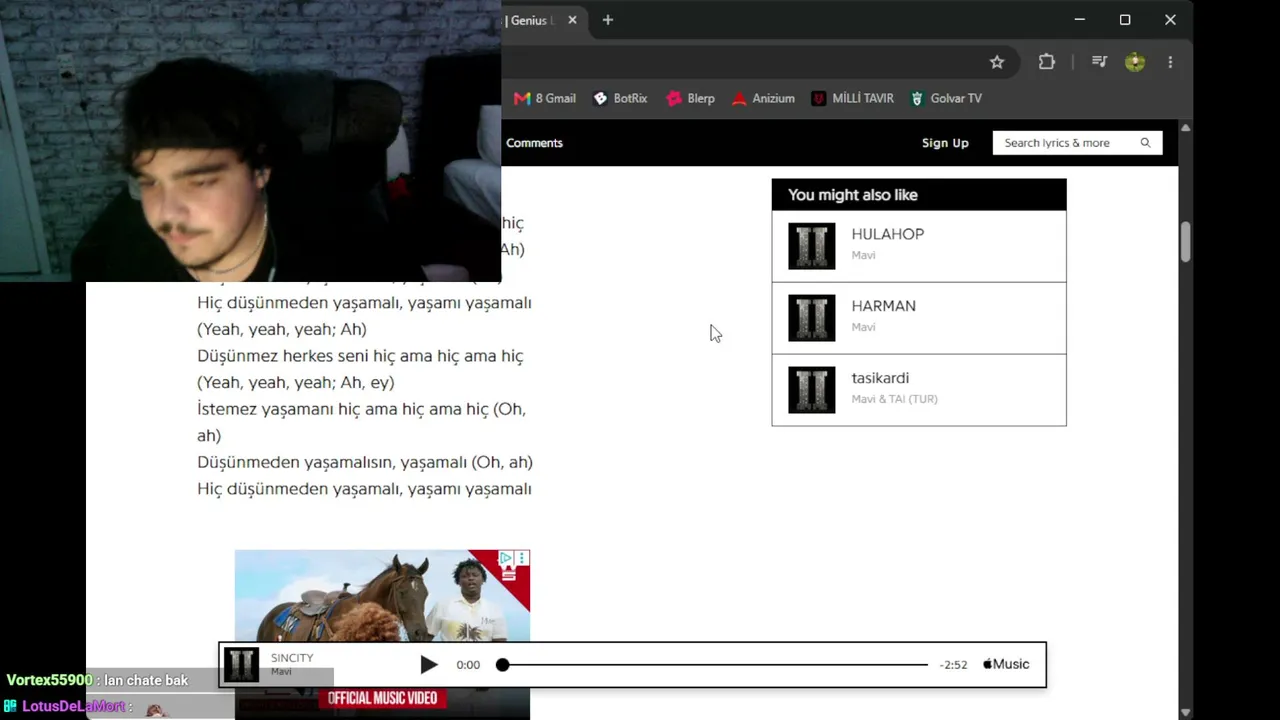This screenshot has height=720, width=1280.
Task: Open the horse music video advertisement
Action: [x=382, y=634]
